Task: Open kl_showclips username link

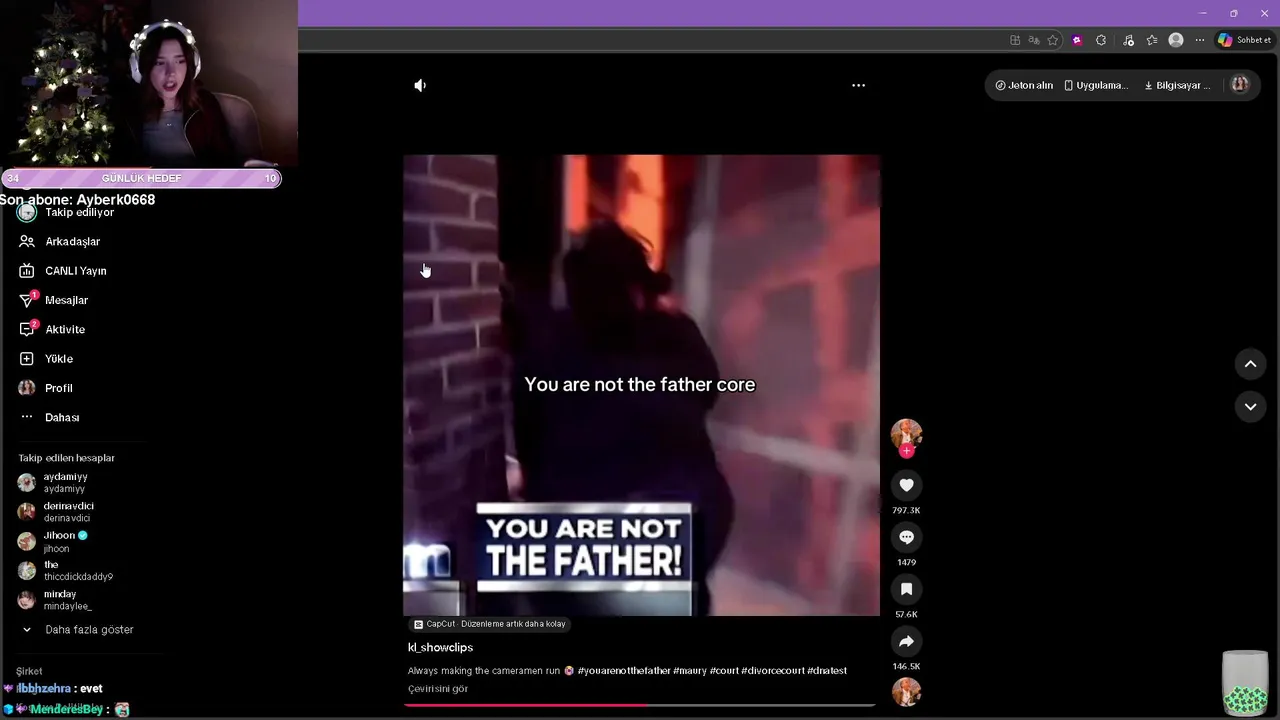Action: point(440,648)
